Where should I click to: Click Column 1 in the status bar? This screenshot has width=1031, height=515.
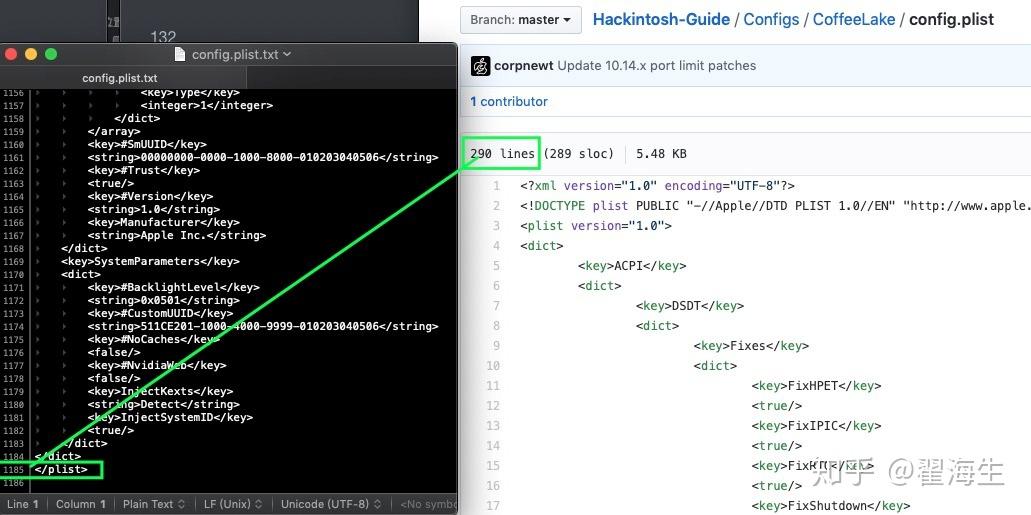click(x=81, y=504)
